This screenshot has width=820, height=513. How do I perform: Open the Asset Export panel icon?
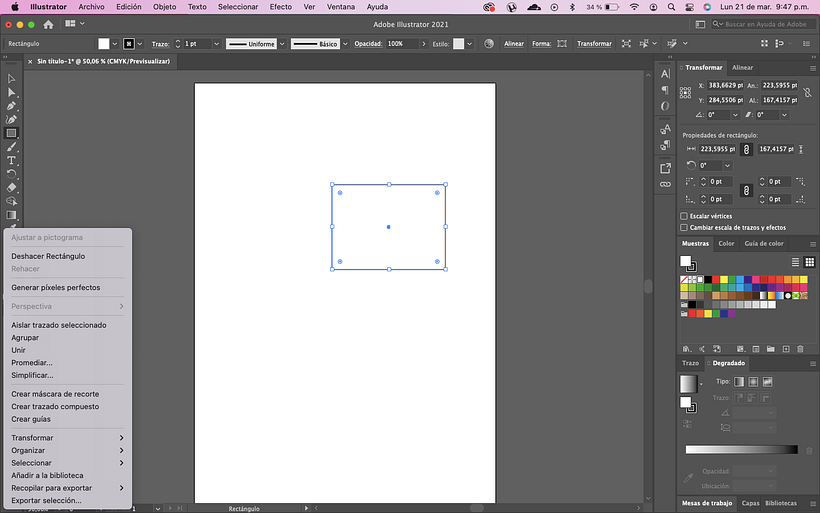(665, 168)
